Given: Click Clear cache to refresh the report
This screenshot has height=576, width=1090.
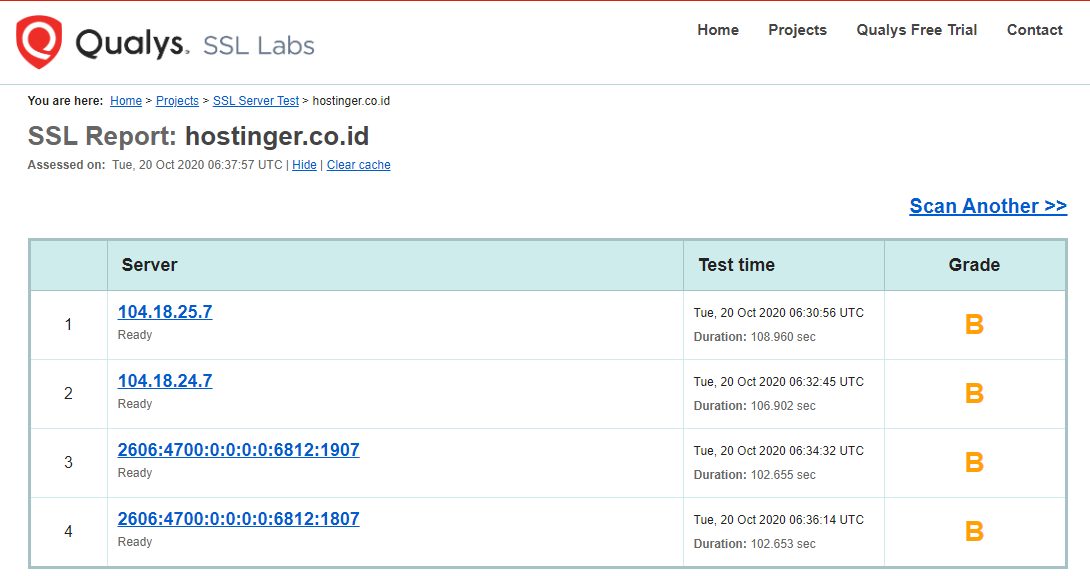Looking at the screenshot, I should 358,164.
